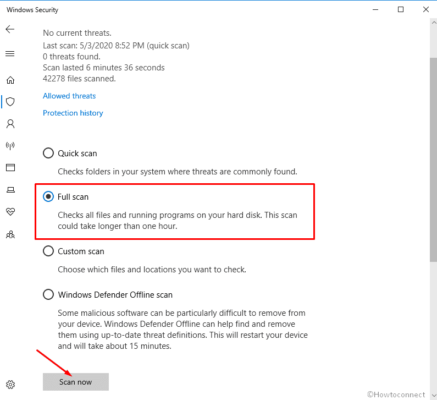Open Account protection person icon
Screen dimensions: 437x400
10,124
